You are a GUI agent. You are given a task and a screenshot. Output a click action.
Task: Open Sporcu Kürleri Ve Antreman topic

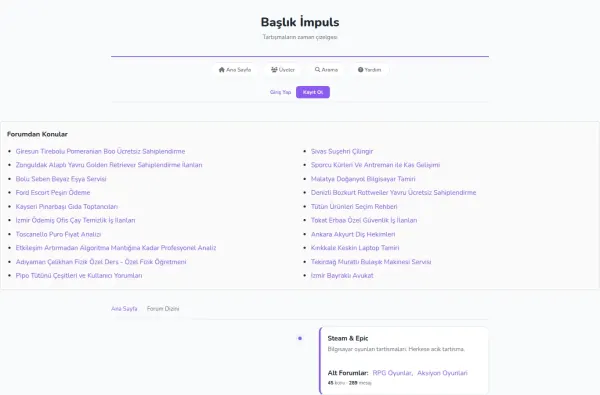click(375, 165)
